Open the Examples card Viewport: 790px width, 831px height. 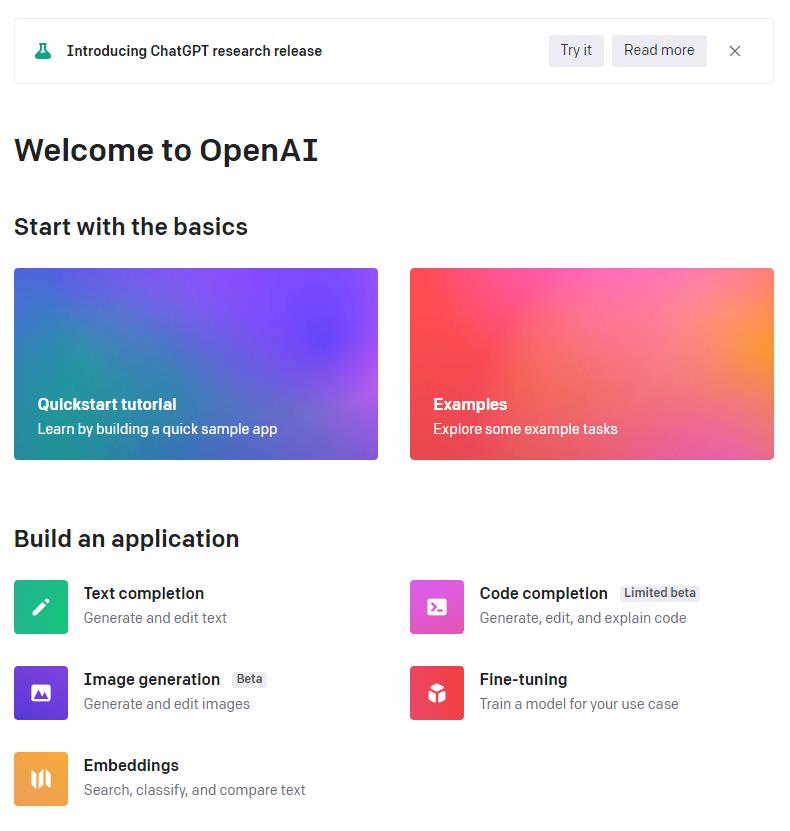tap(592, 364)
